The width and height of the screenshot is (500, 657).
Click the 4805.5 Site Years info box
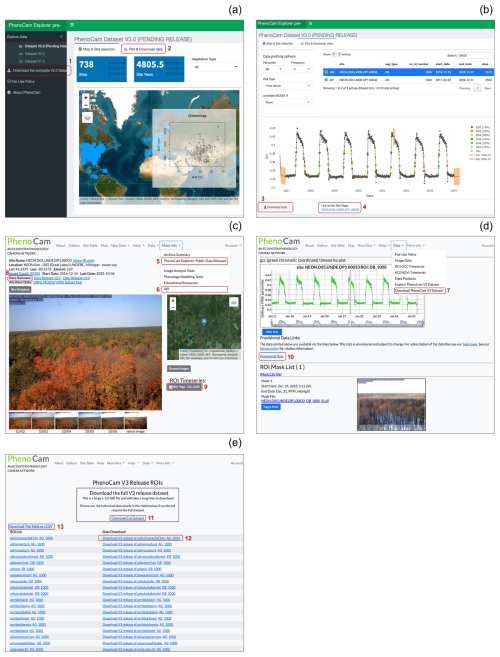tap(159, 69)
